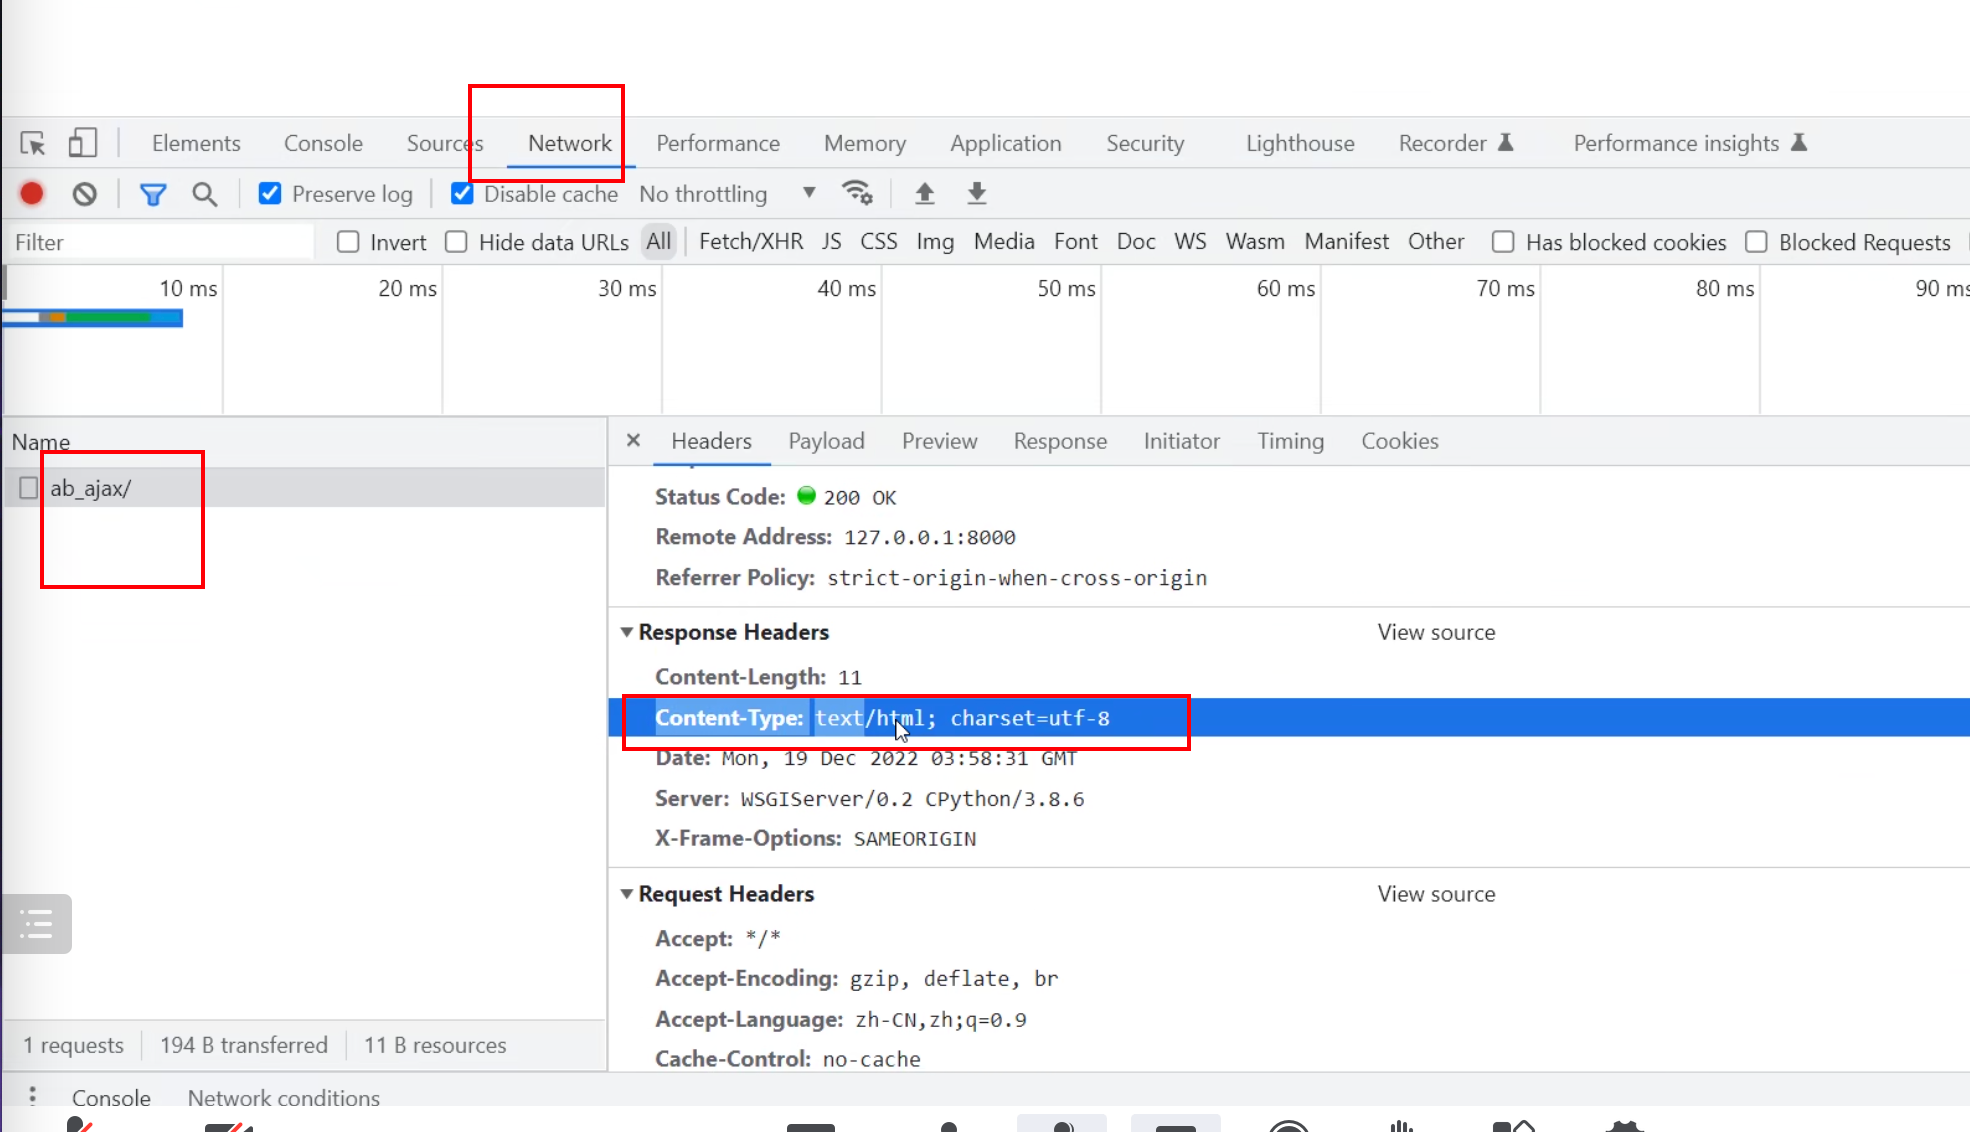Open the Recorder tab

pyautogui.click(x=1455, y=143)
